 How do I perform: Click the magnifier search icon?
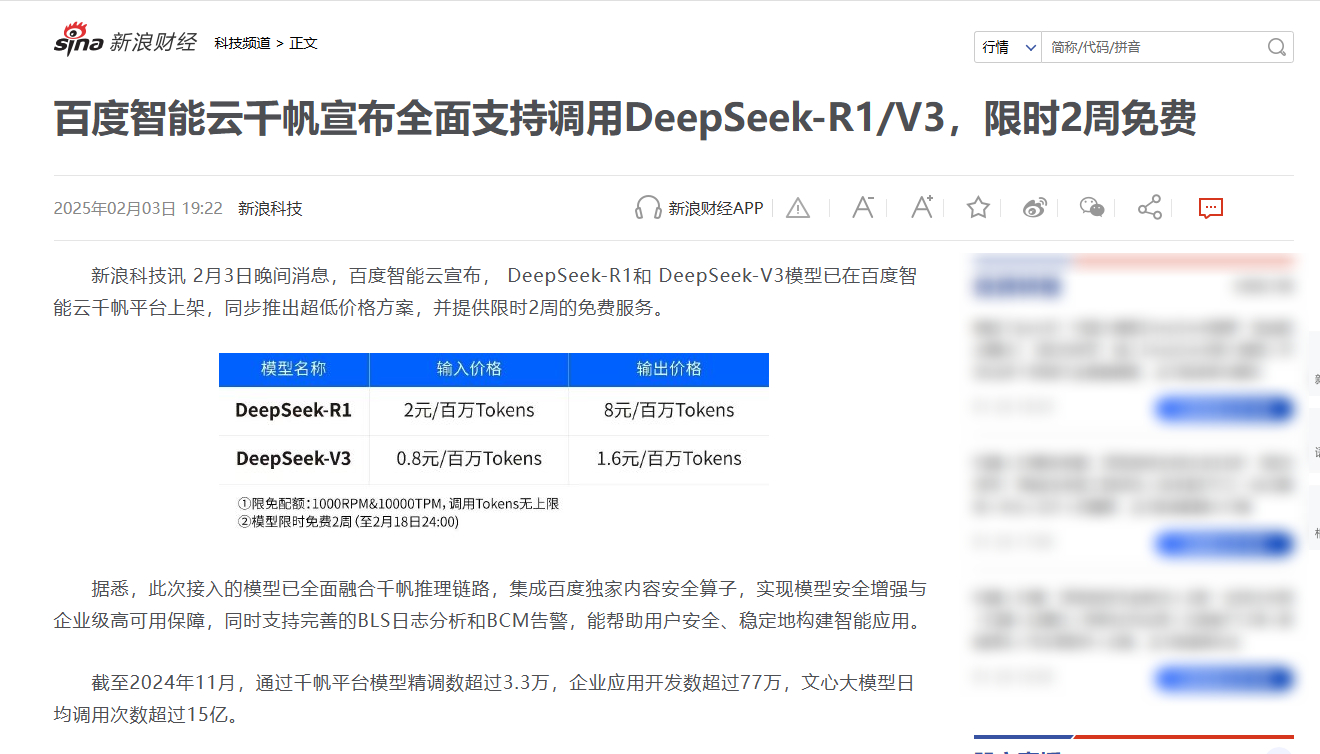click(x=1277, y=47)
